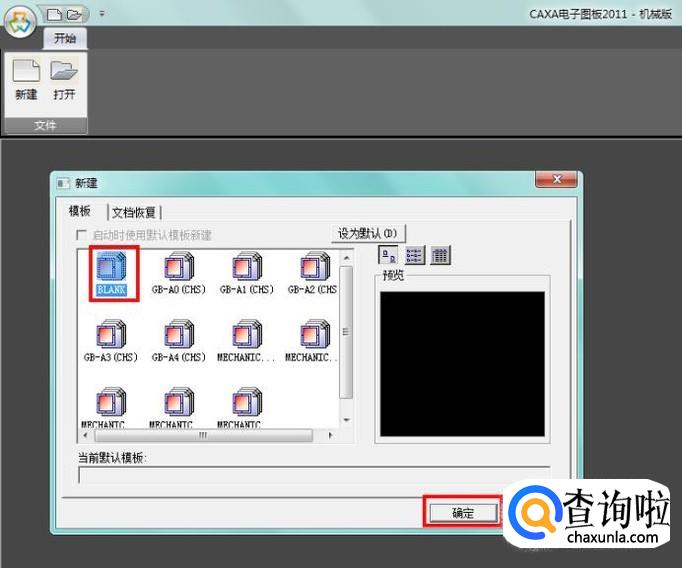The image size is (682, 568).
Task: Switch to the 文档恢复 tab
Action: point(134,212)
